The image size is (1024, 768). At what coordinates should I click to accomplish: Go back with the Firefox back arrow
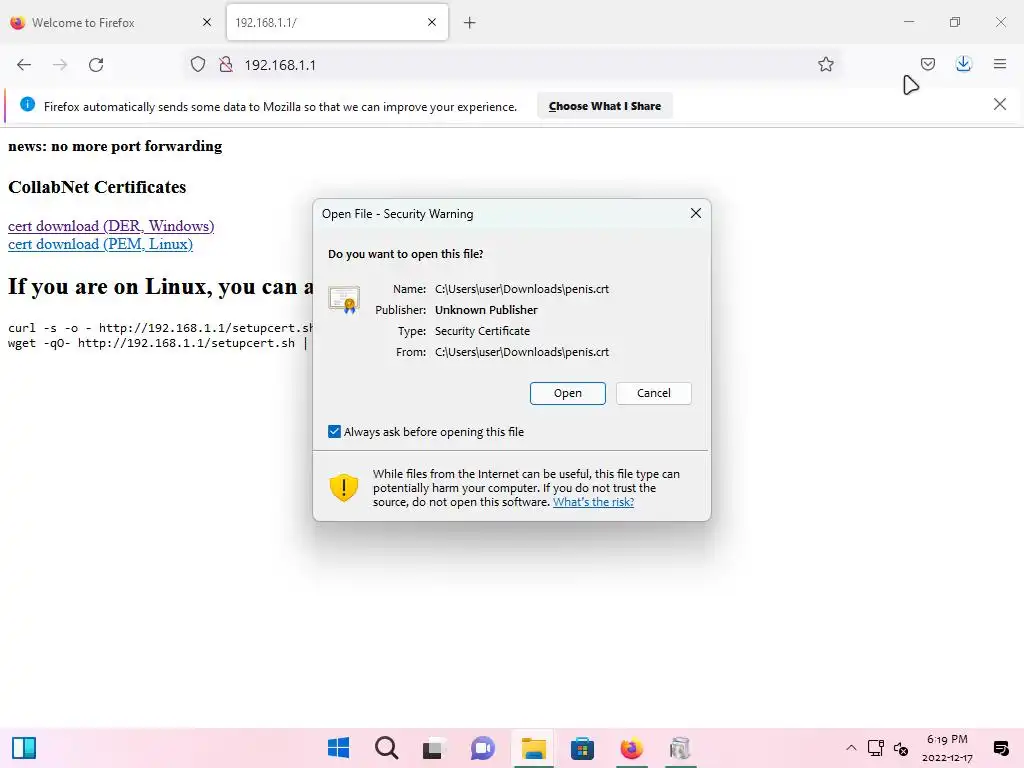pyautogui.click(x=24, y=65)
